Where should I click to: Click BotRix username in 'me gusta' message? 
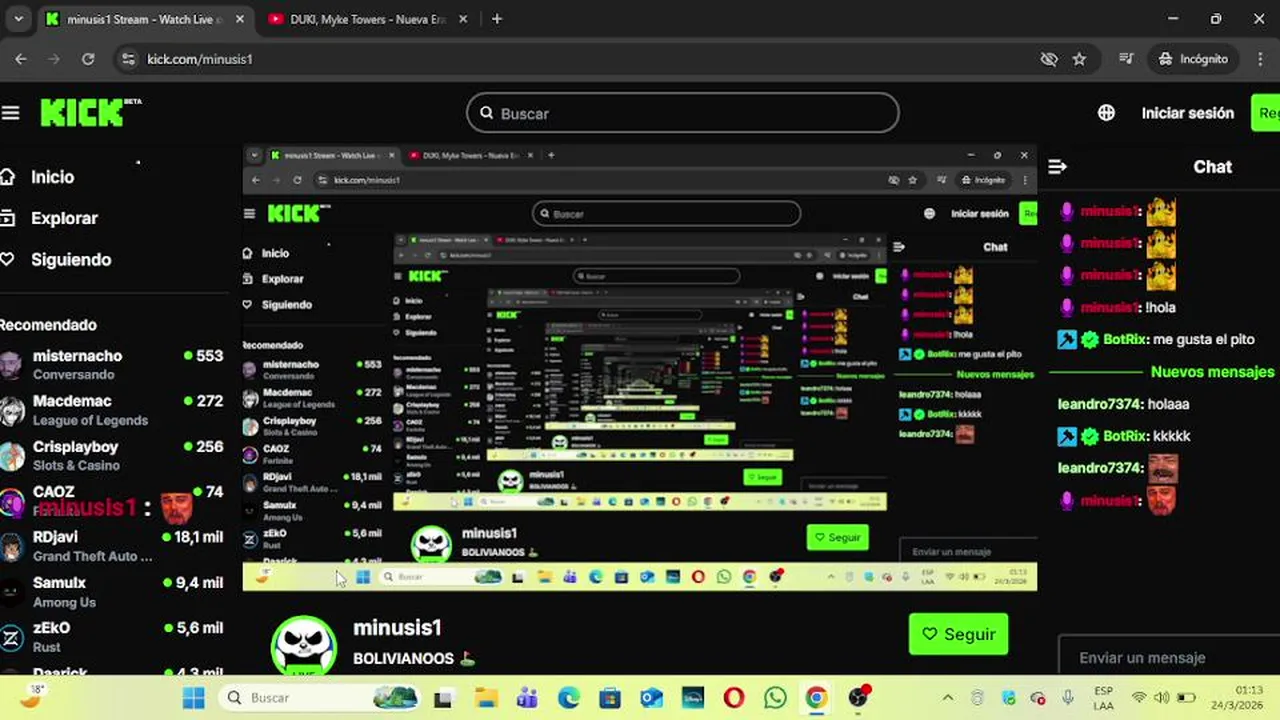(1124, 340)
